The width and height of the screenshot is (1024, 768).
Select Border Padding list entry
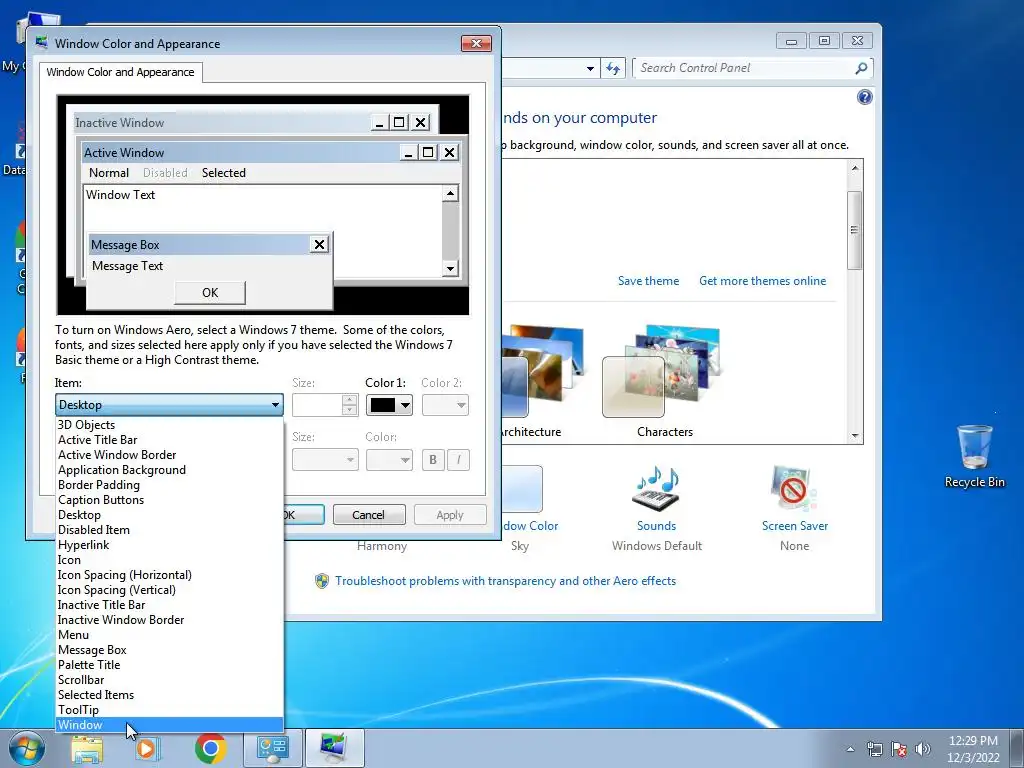pyautogui.click(x=169, y=485)
